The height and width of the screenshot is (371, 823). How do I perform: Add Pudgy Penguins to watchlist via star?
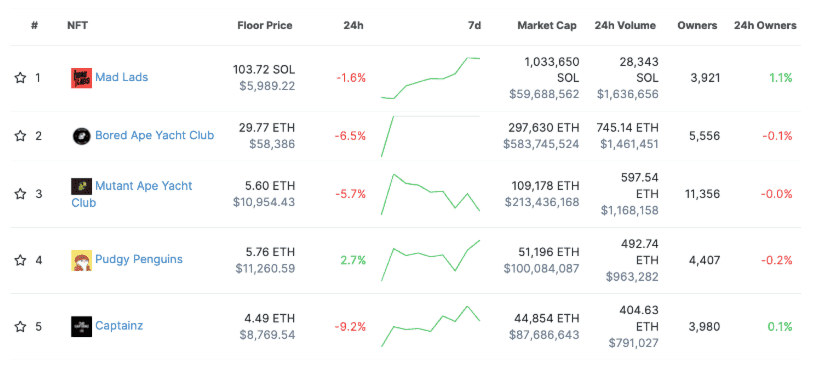[20, 260]
